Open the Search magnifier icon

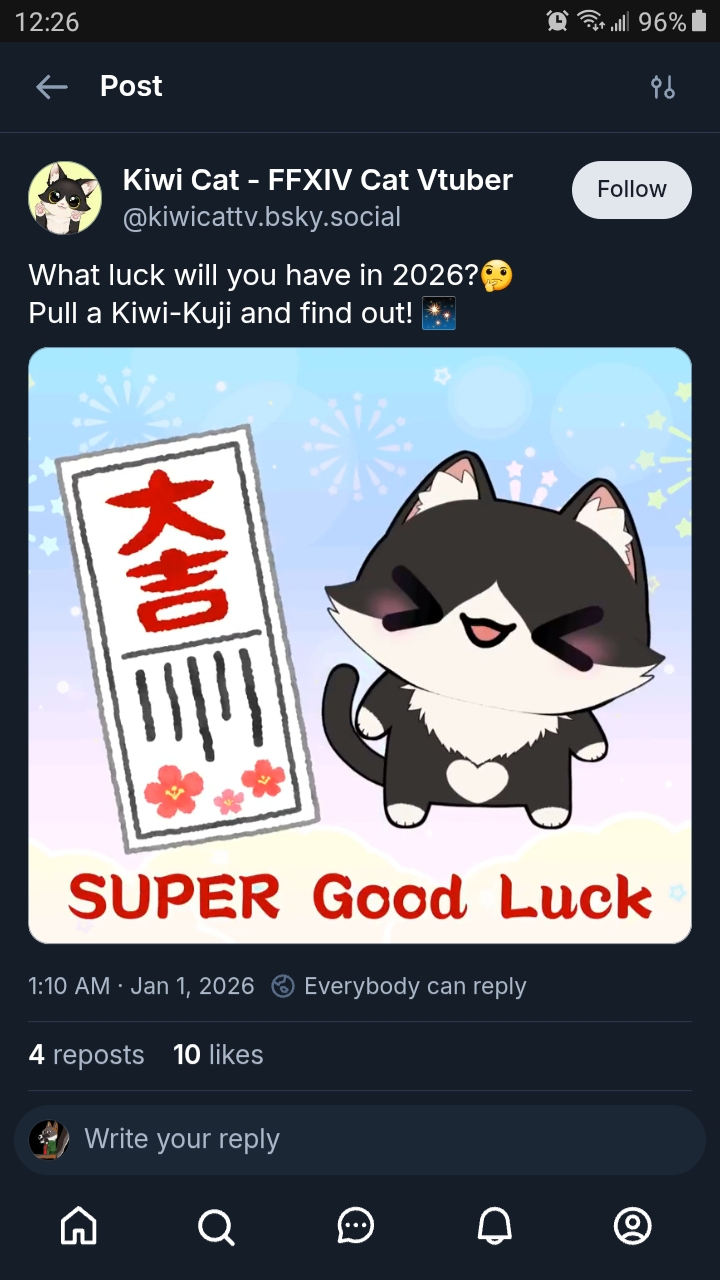click(216, 1225)
